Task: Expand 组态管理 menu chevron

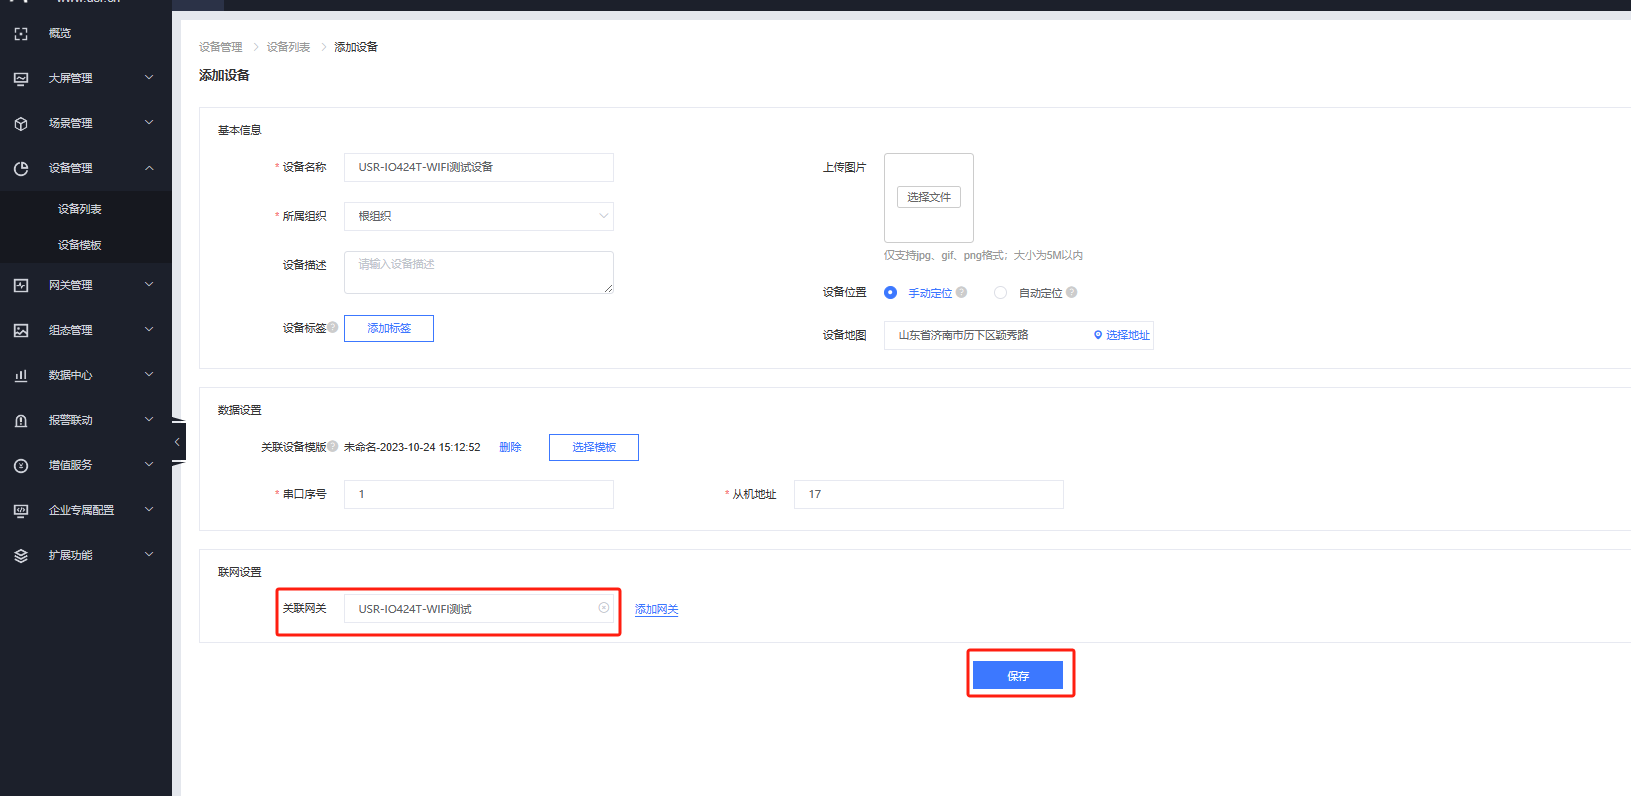Action: (x=149, y=329)
